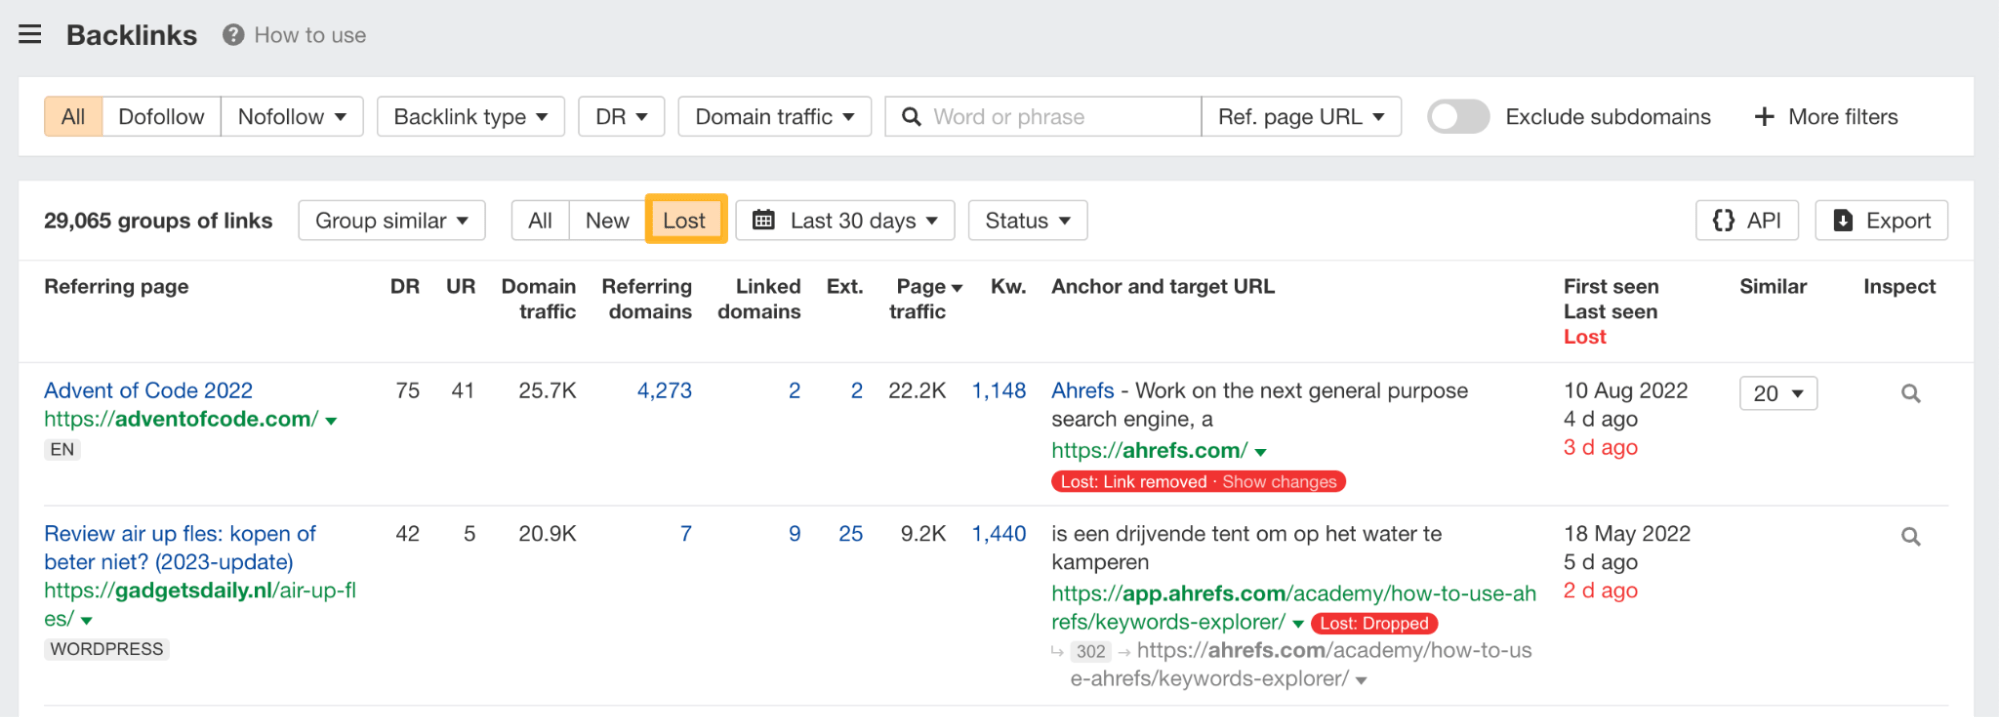Open Review air up fles page title

[x=180, y=548]
